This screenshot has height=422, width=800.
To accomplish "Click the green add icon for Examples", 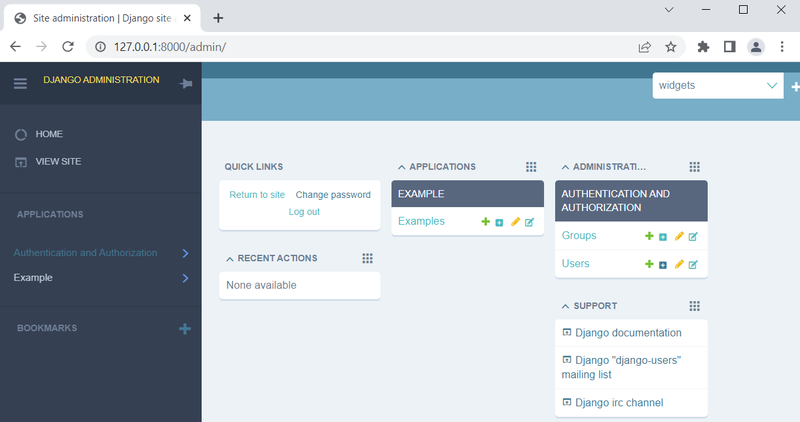I will 486,221.
